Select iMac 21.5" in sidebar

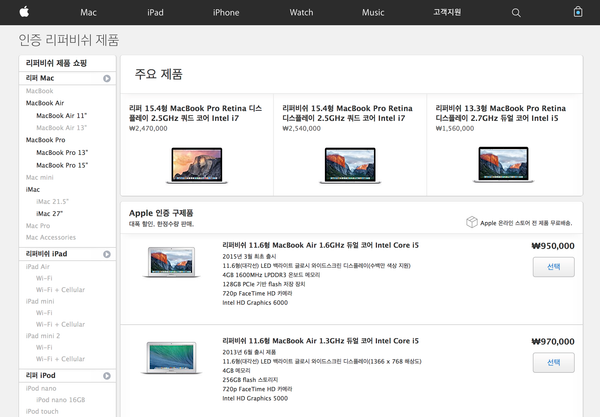coord(52,202)
